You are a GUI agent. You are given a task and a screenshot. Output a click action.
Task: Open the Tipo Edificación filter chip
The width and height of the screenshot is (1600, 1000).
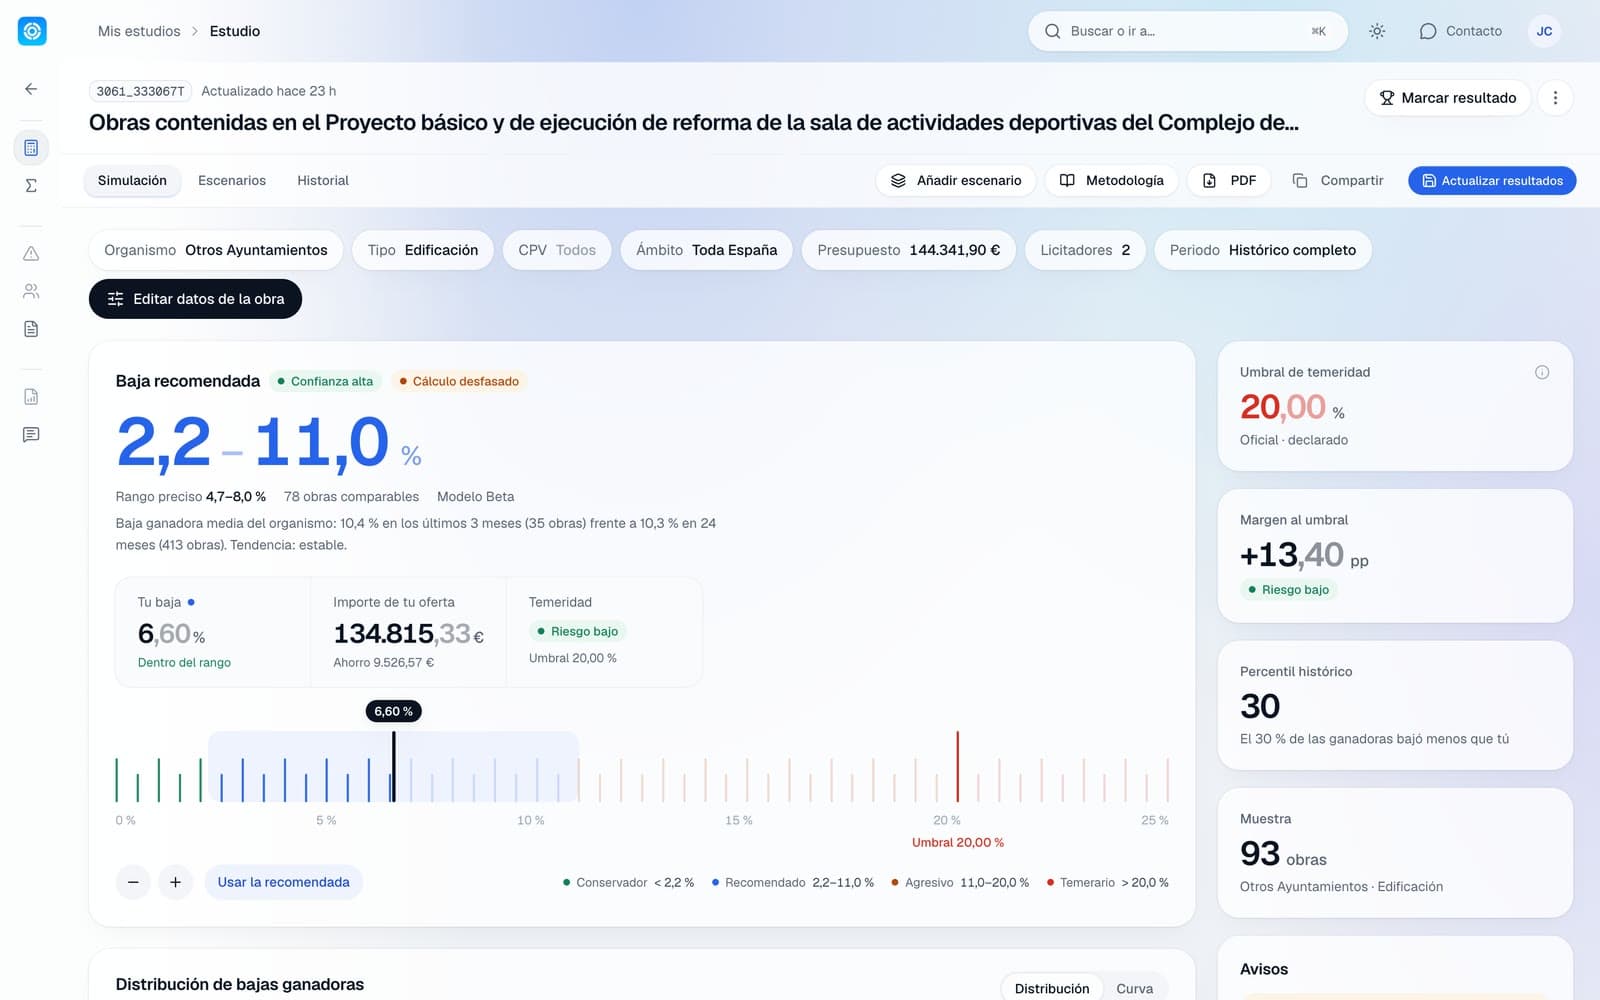coord(423,250)
